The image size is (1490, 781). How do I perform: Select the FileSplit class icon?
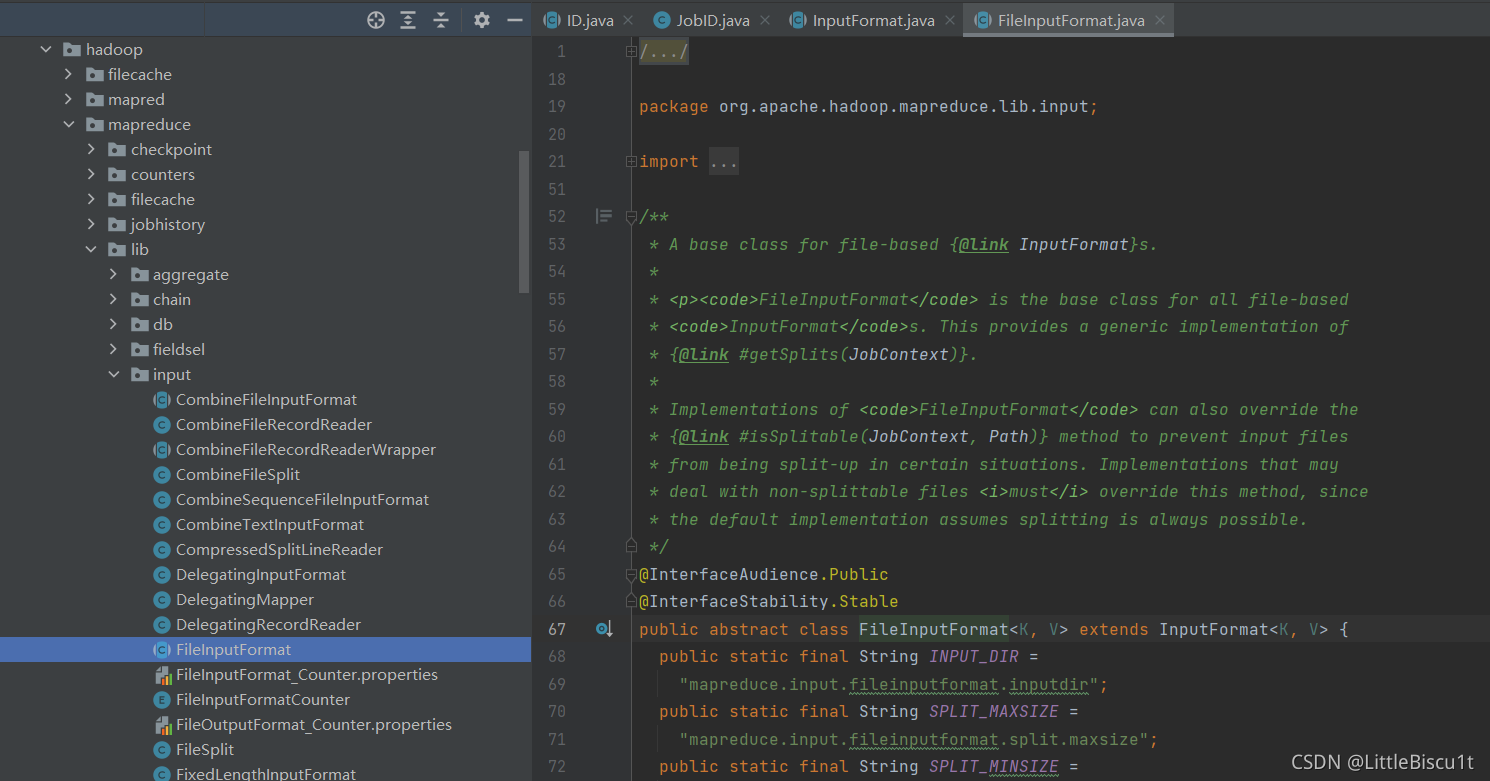click(x=161, y=749)
